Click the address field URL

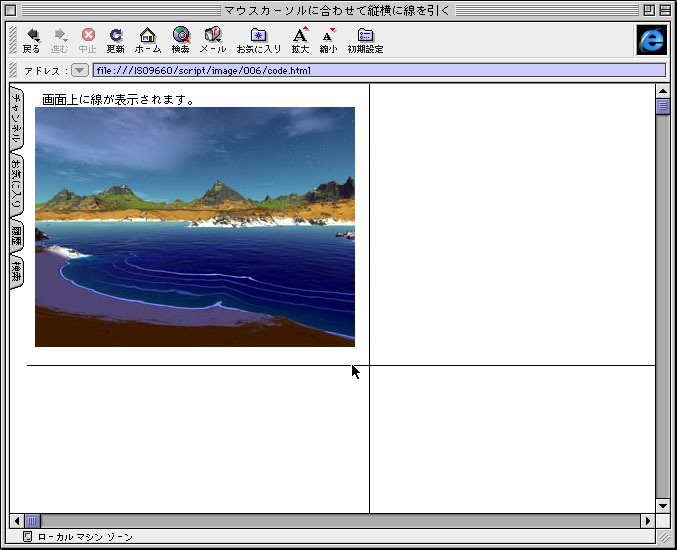[x=379, y=70]
